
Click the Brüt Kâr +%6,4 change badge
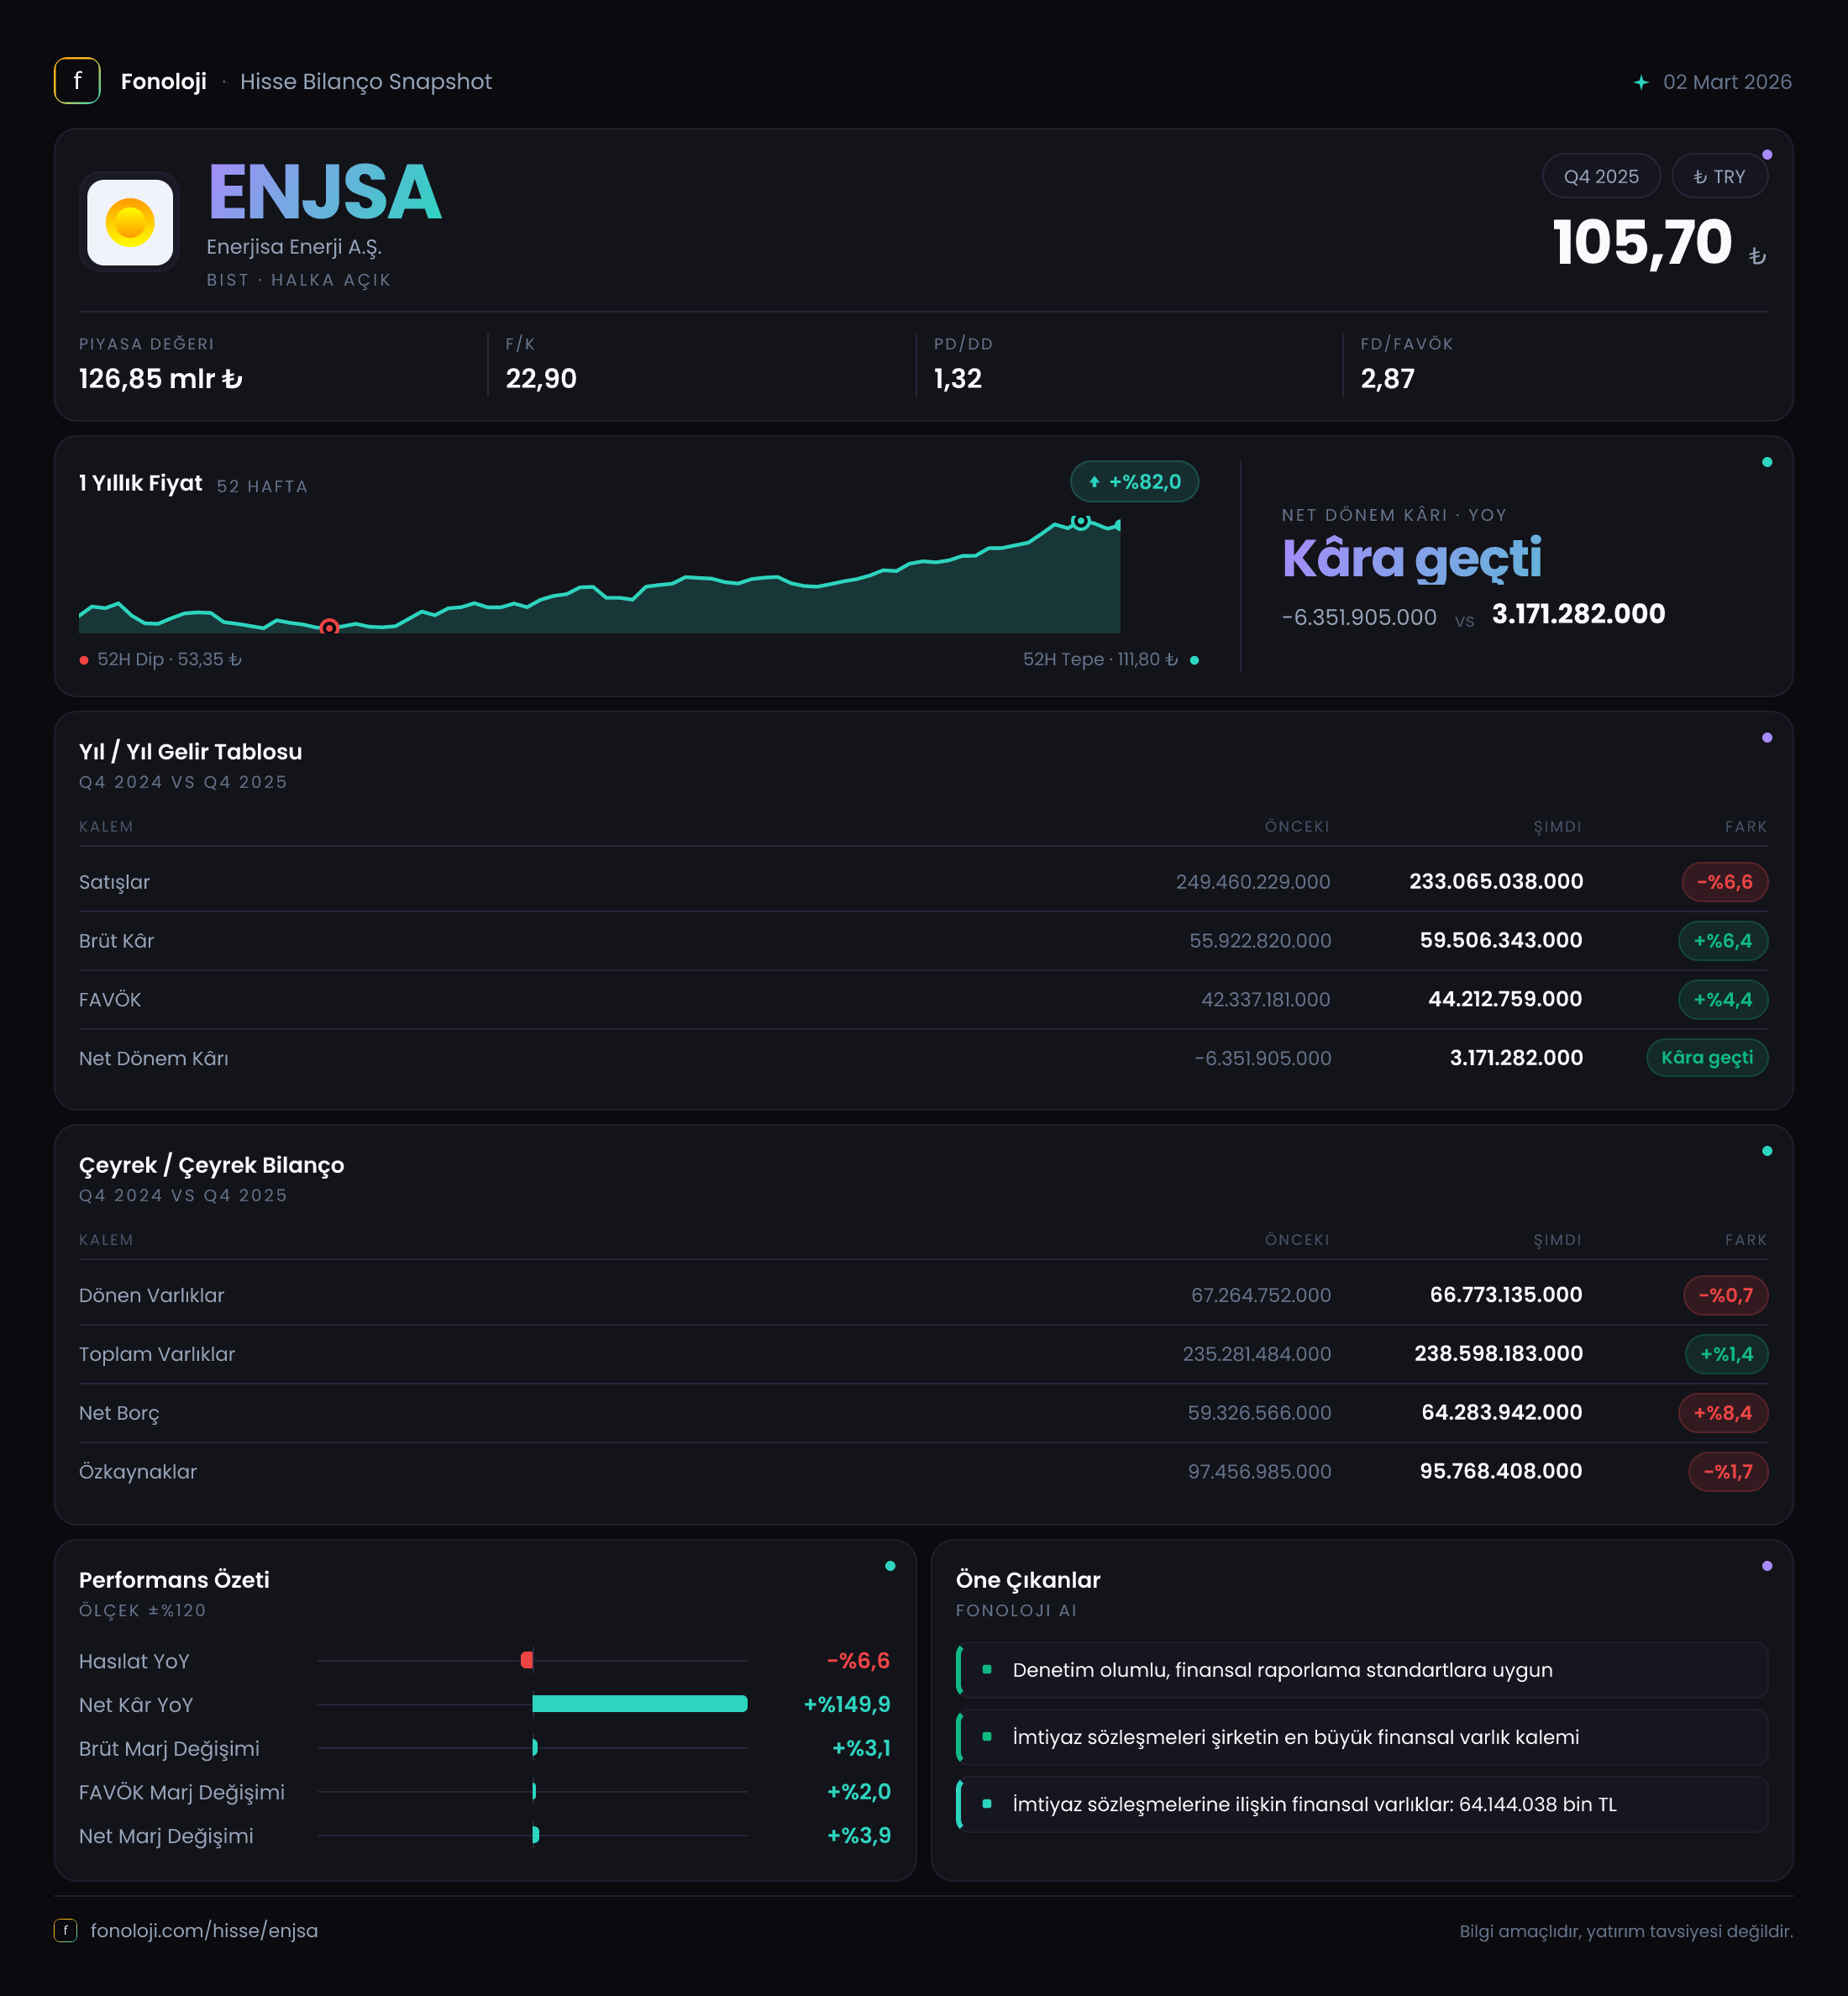click(x=1723, y=941)
